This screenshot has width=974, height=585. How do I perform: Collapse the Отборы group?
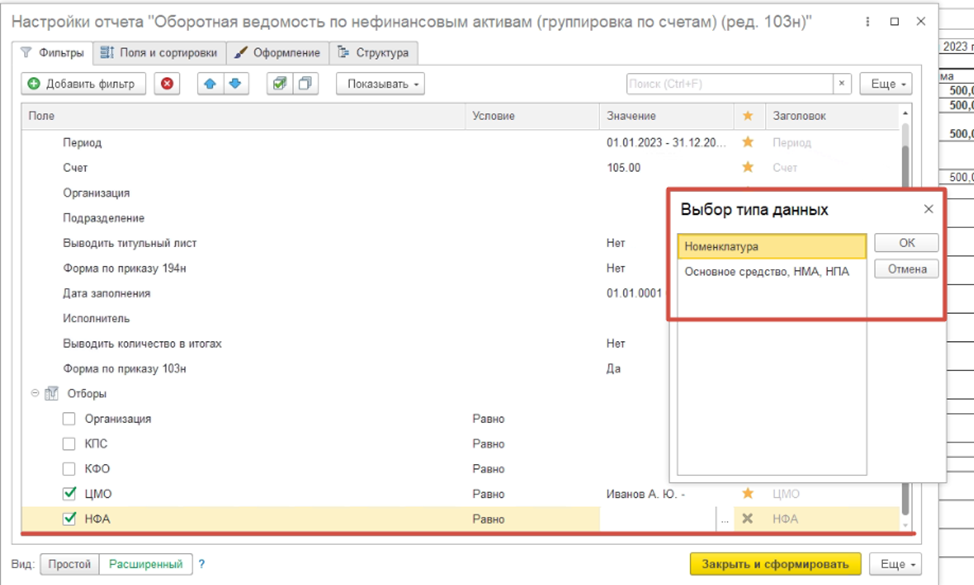tap(35, 393)
